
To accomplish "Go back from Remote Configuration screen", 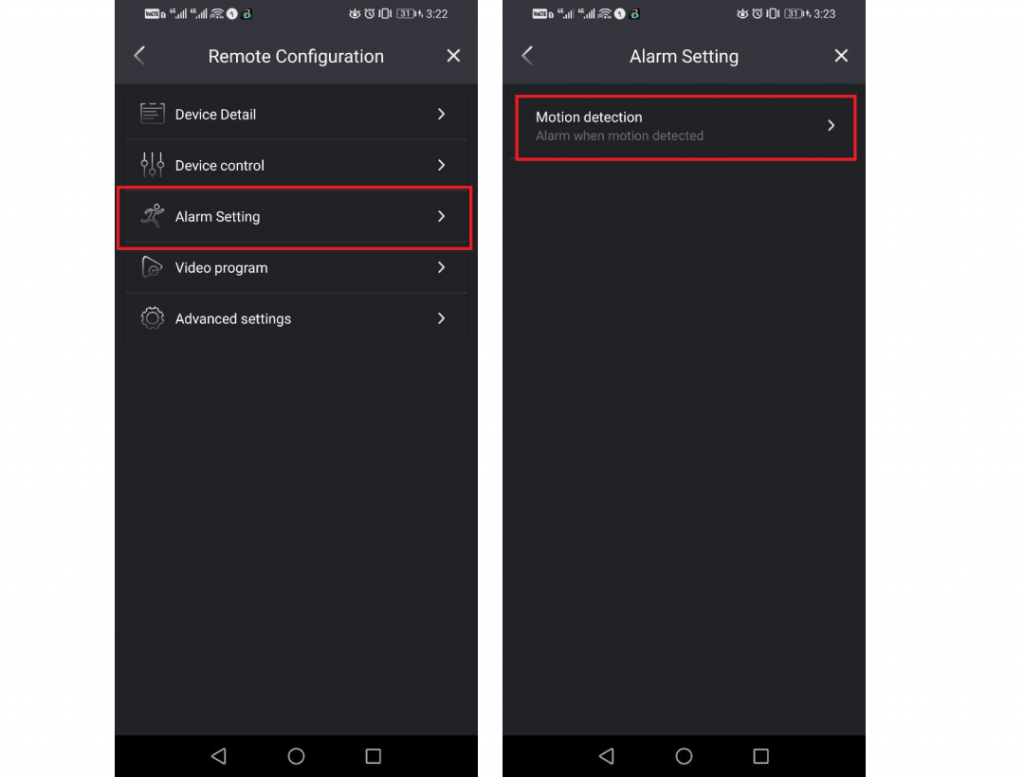I will 139,56.
